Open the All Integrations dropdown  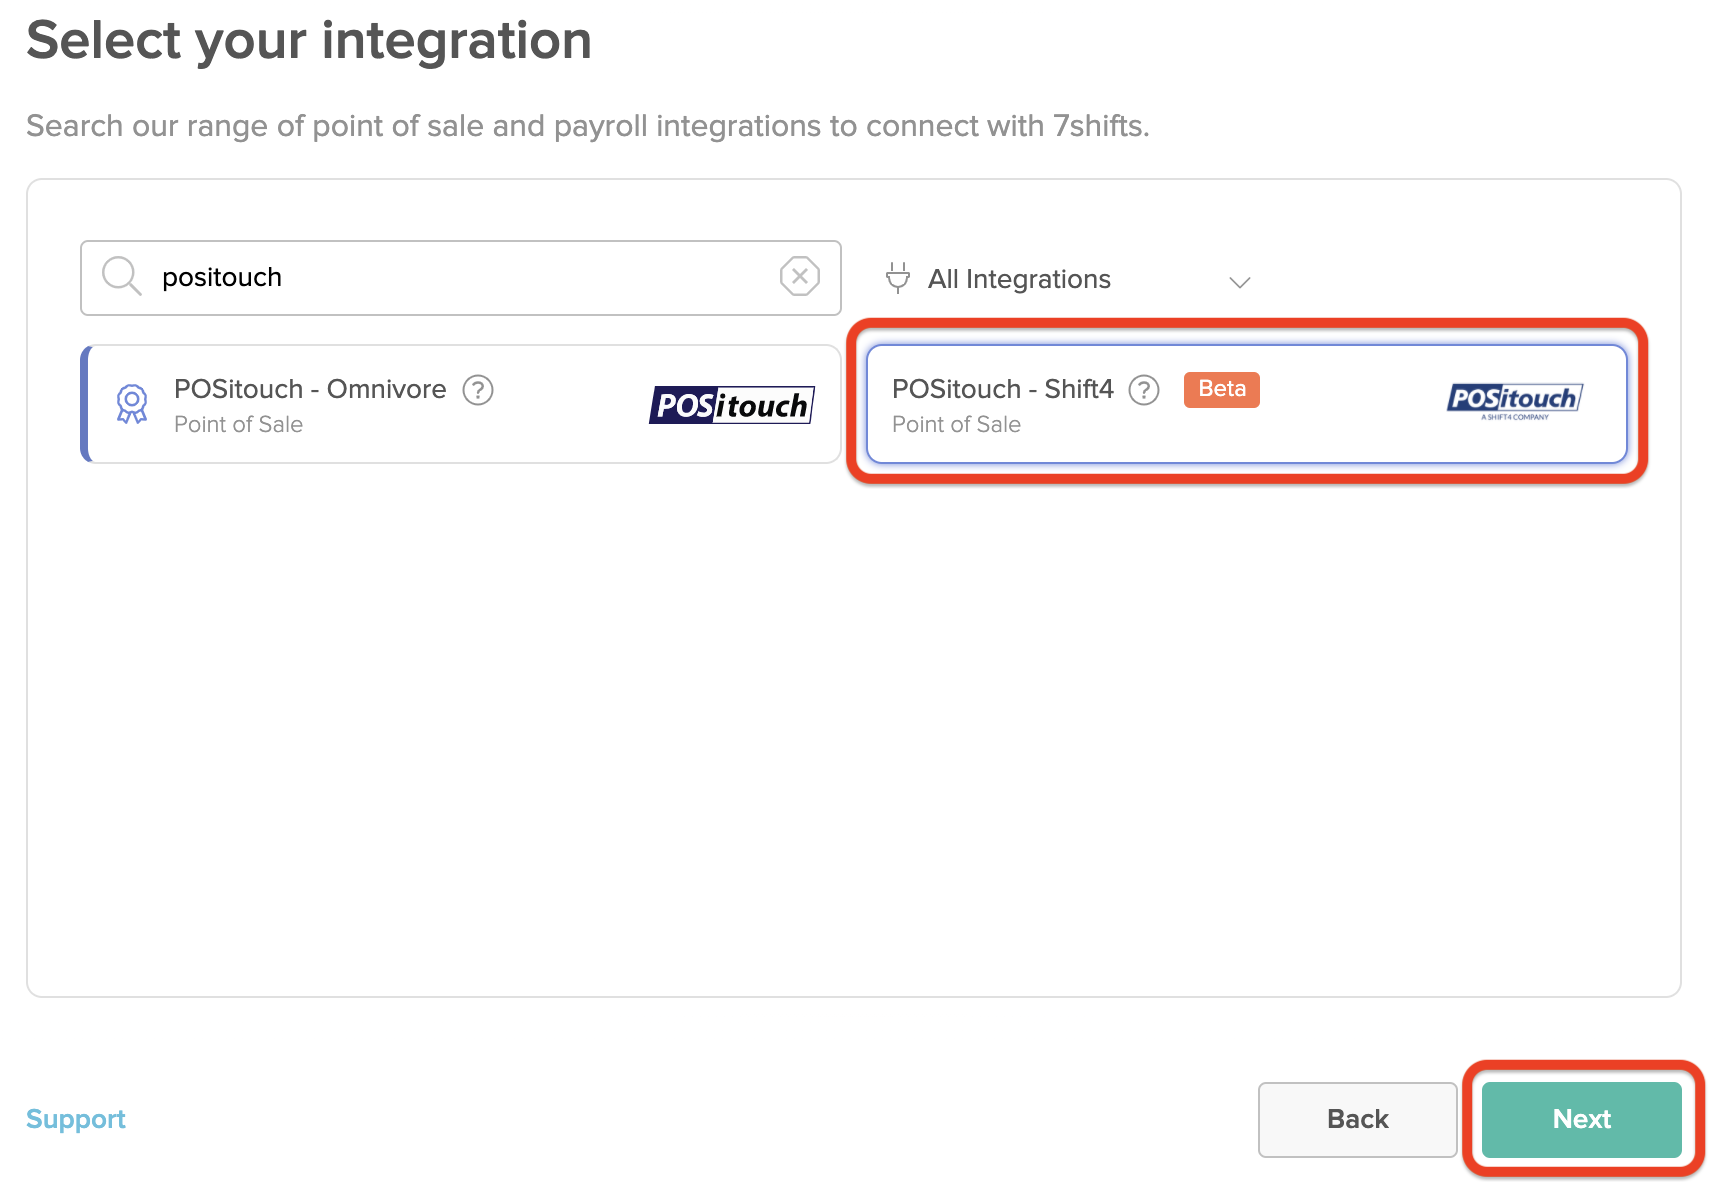pyautogui.click(x=1068, y=279)
